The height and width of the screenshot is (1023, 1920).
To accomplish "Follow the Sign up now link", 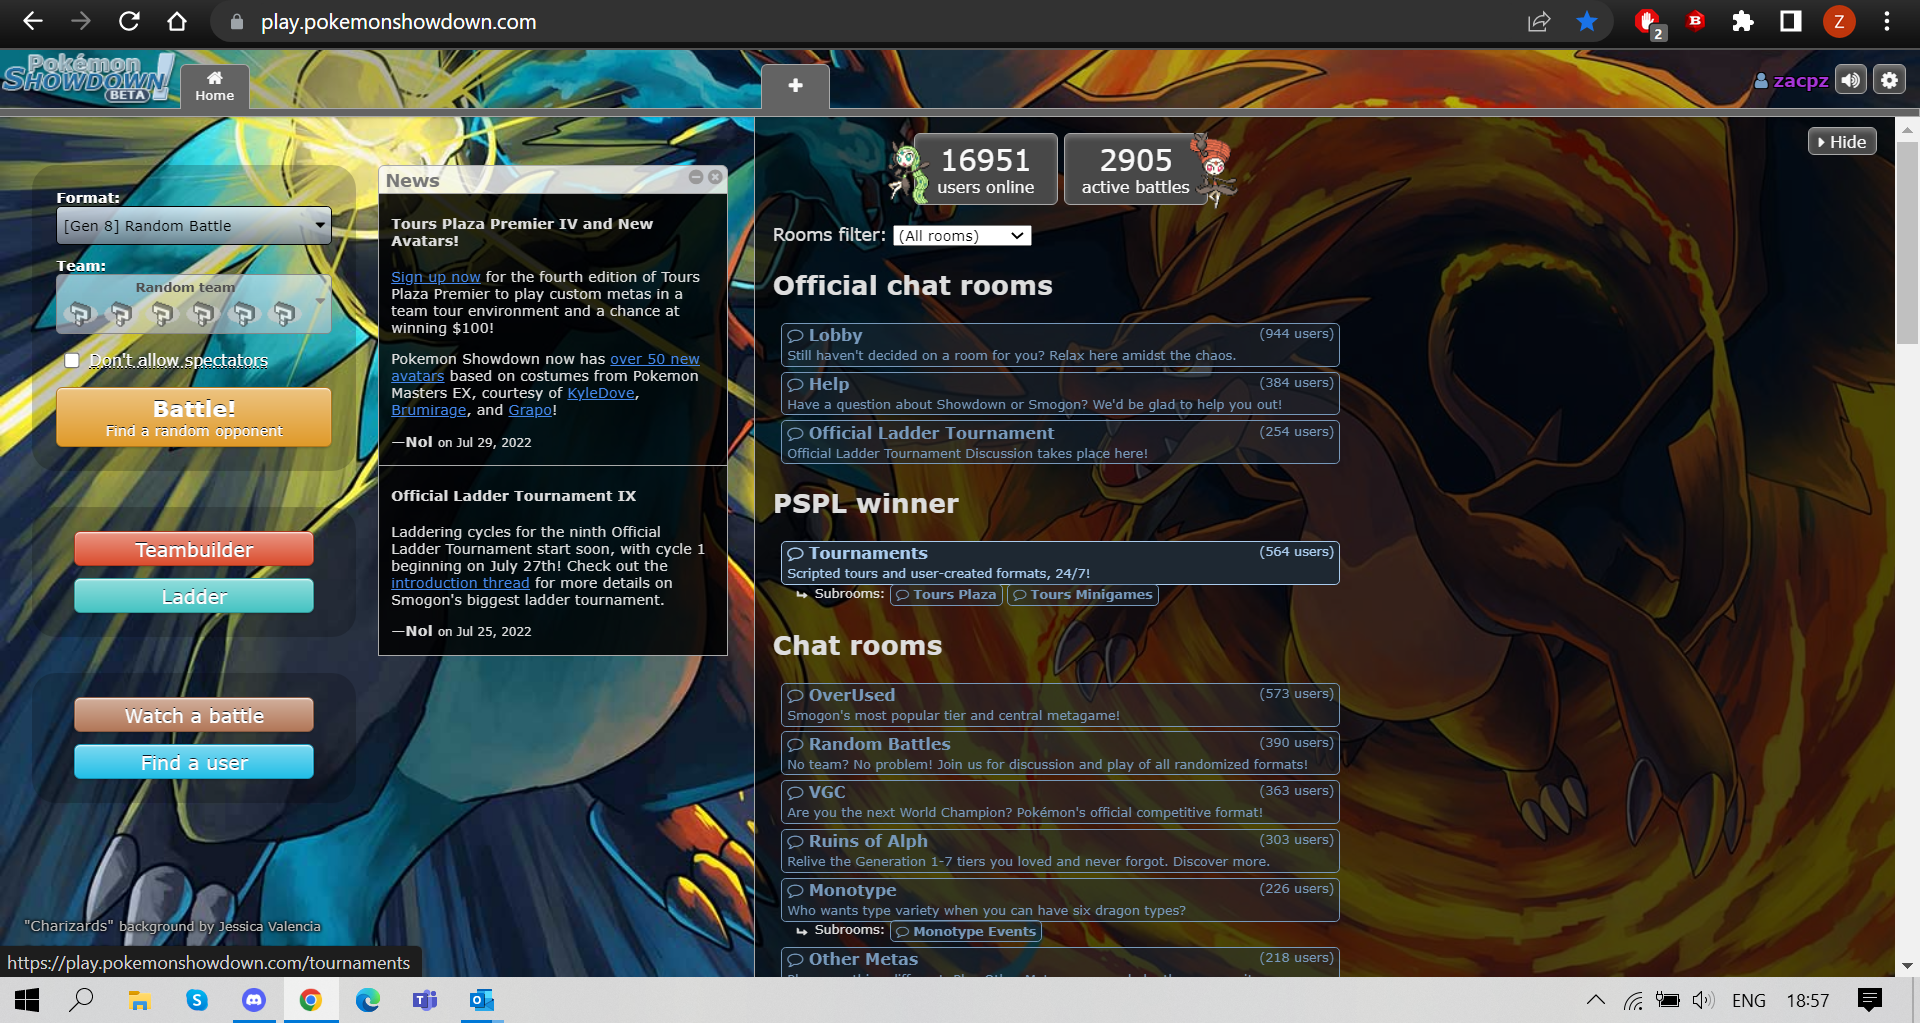I will pyautogui.click(x=436, y=277).
